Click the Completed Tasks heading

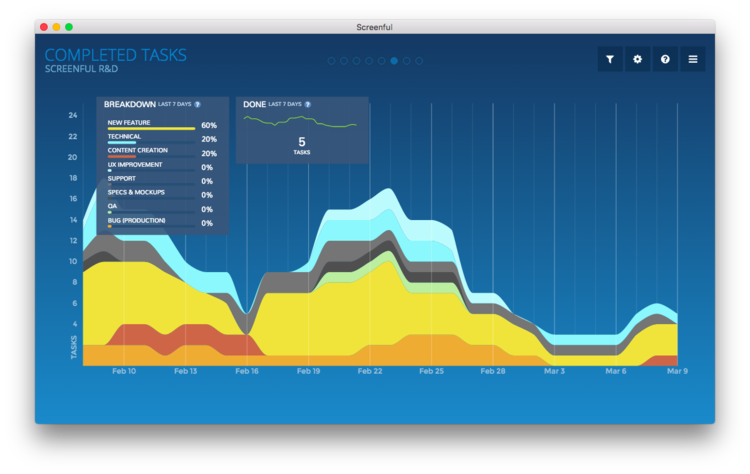pos(116,55)
